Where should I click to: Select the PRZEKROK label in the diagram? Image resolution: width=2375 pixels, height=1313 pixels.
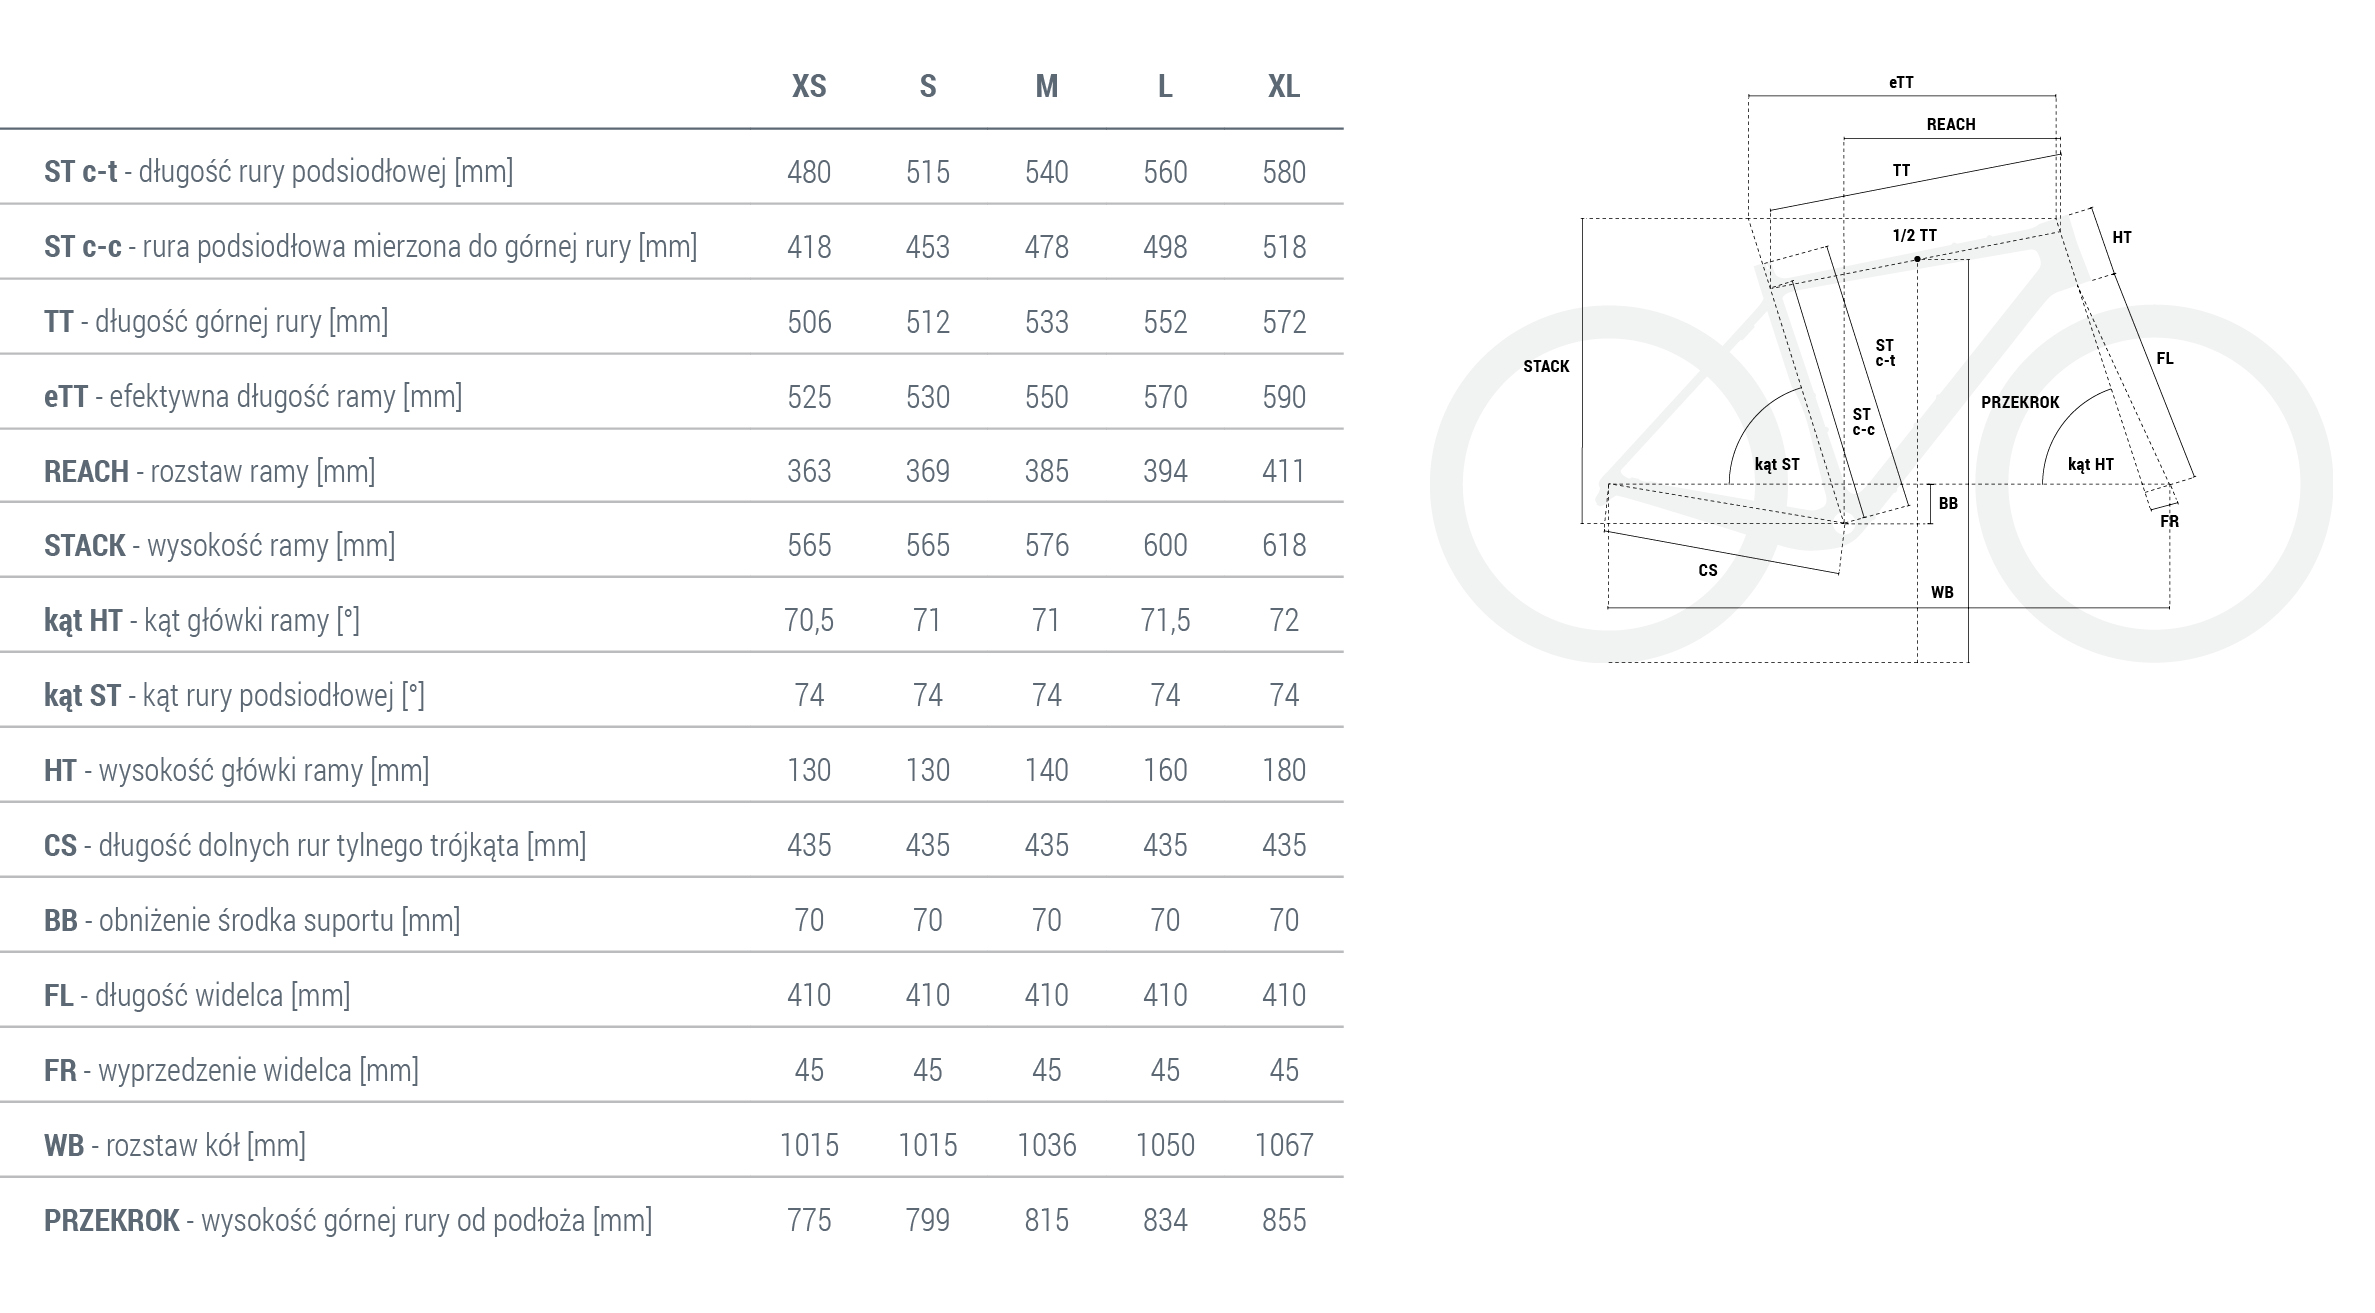2020,402
